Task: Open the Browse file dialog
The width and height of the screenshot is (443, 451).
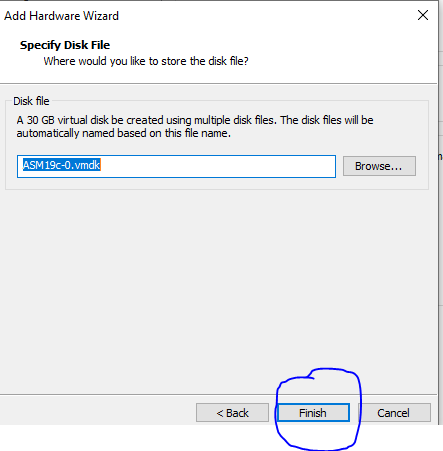Action: point(379,166)
